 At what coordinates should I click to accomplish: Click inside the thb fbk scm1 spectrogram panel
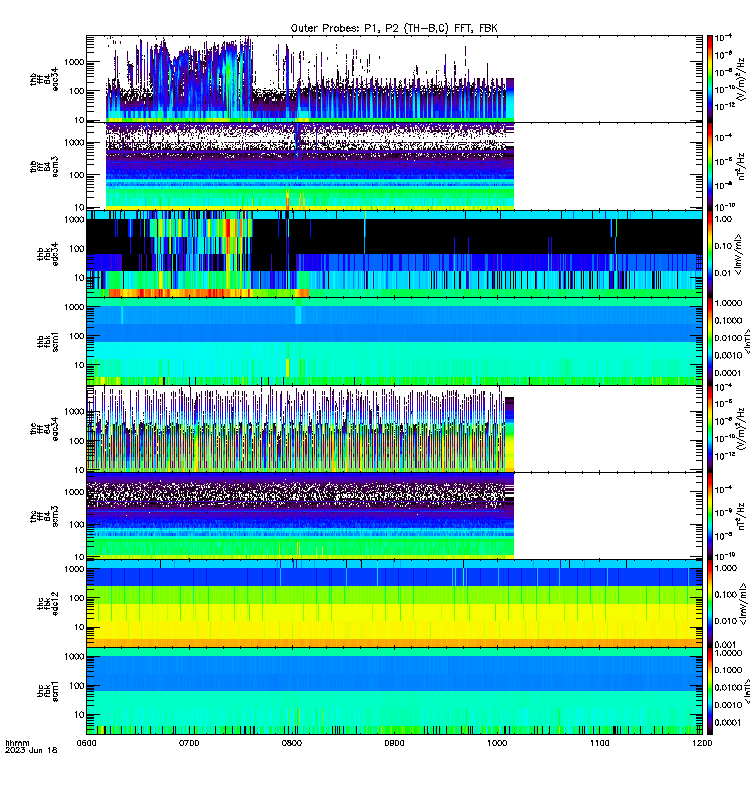click(394, 341)
